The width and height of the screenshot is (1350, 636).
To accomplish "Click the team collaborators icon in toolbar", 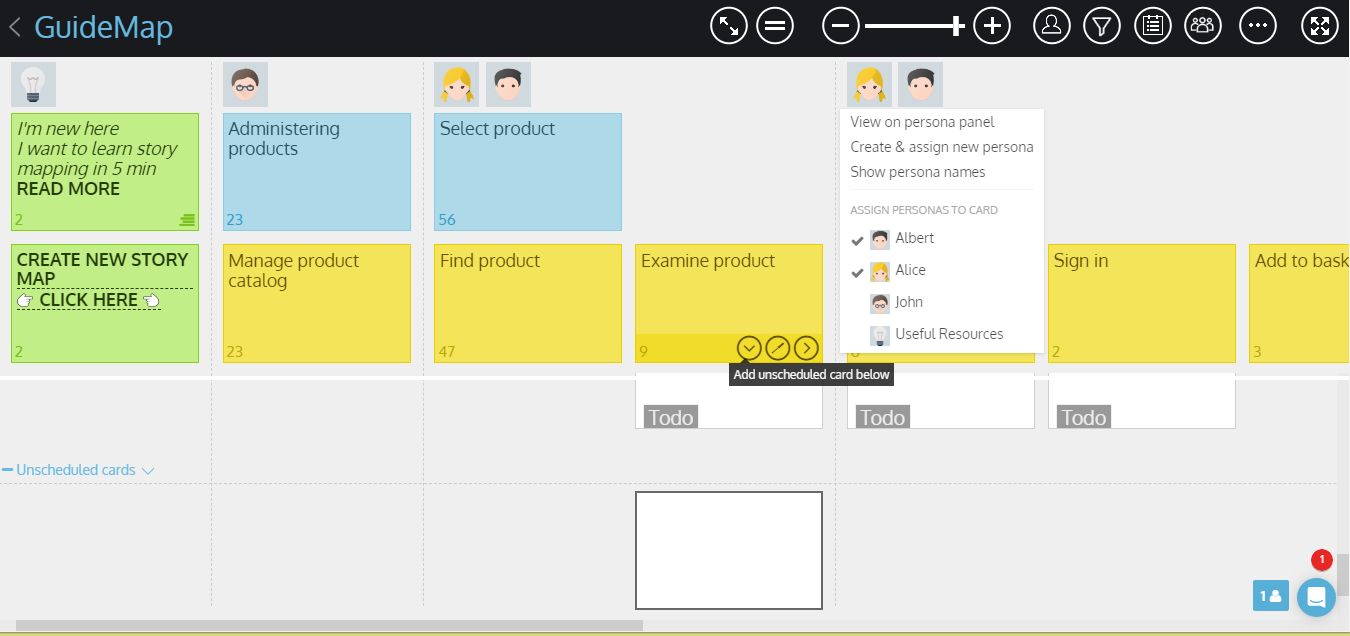I will 1203,26.
